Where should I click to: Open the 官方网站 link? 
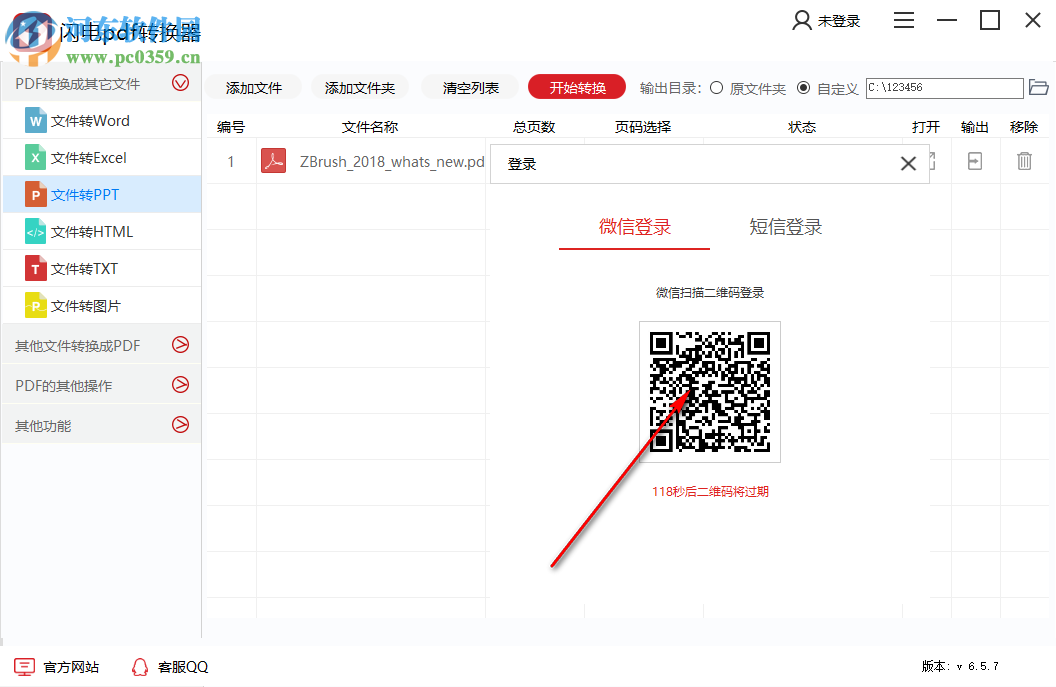(x=71, y=667)
